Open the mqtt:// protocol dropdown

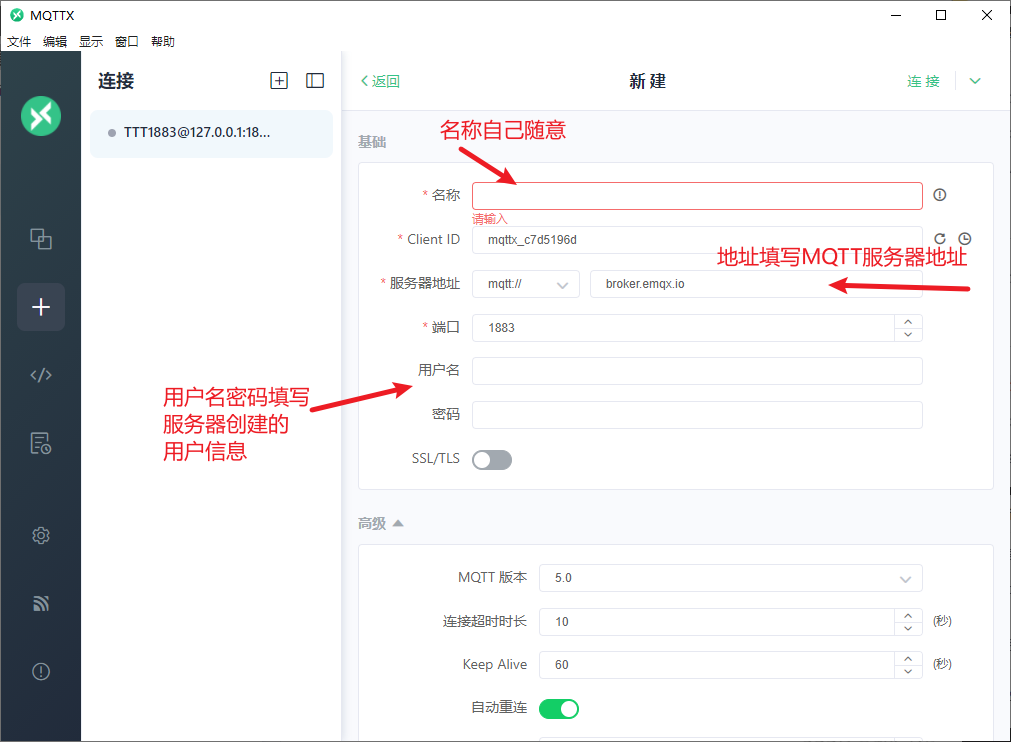click(525, 284)
